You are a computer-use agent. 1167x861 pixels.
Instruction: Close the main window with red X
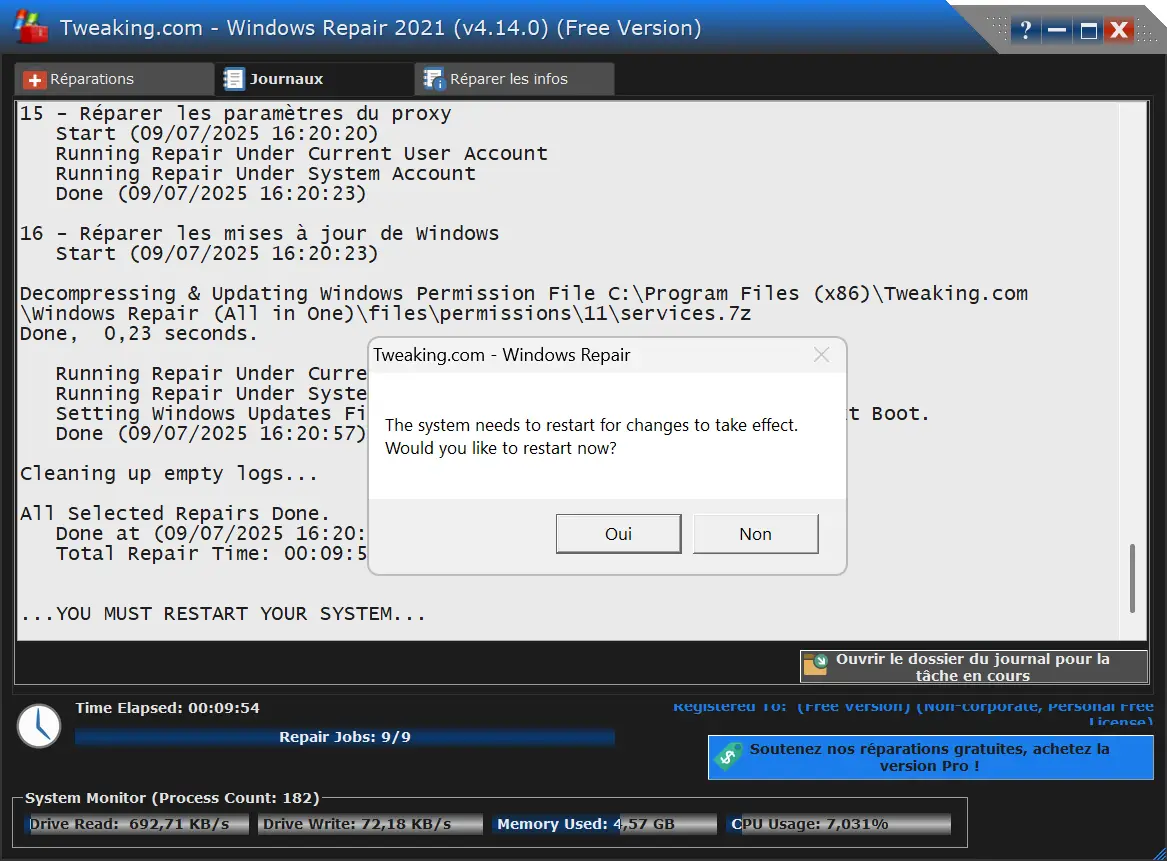pos(1119,31)
